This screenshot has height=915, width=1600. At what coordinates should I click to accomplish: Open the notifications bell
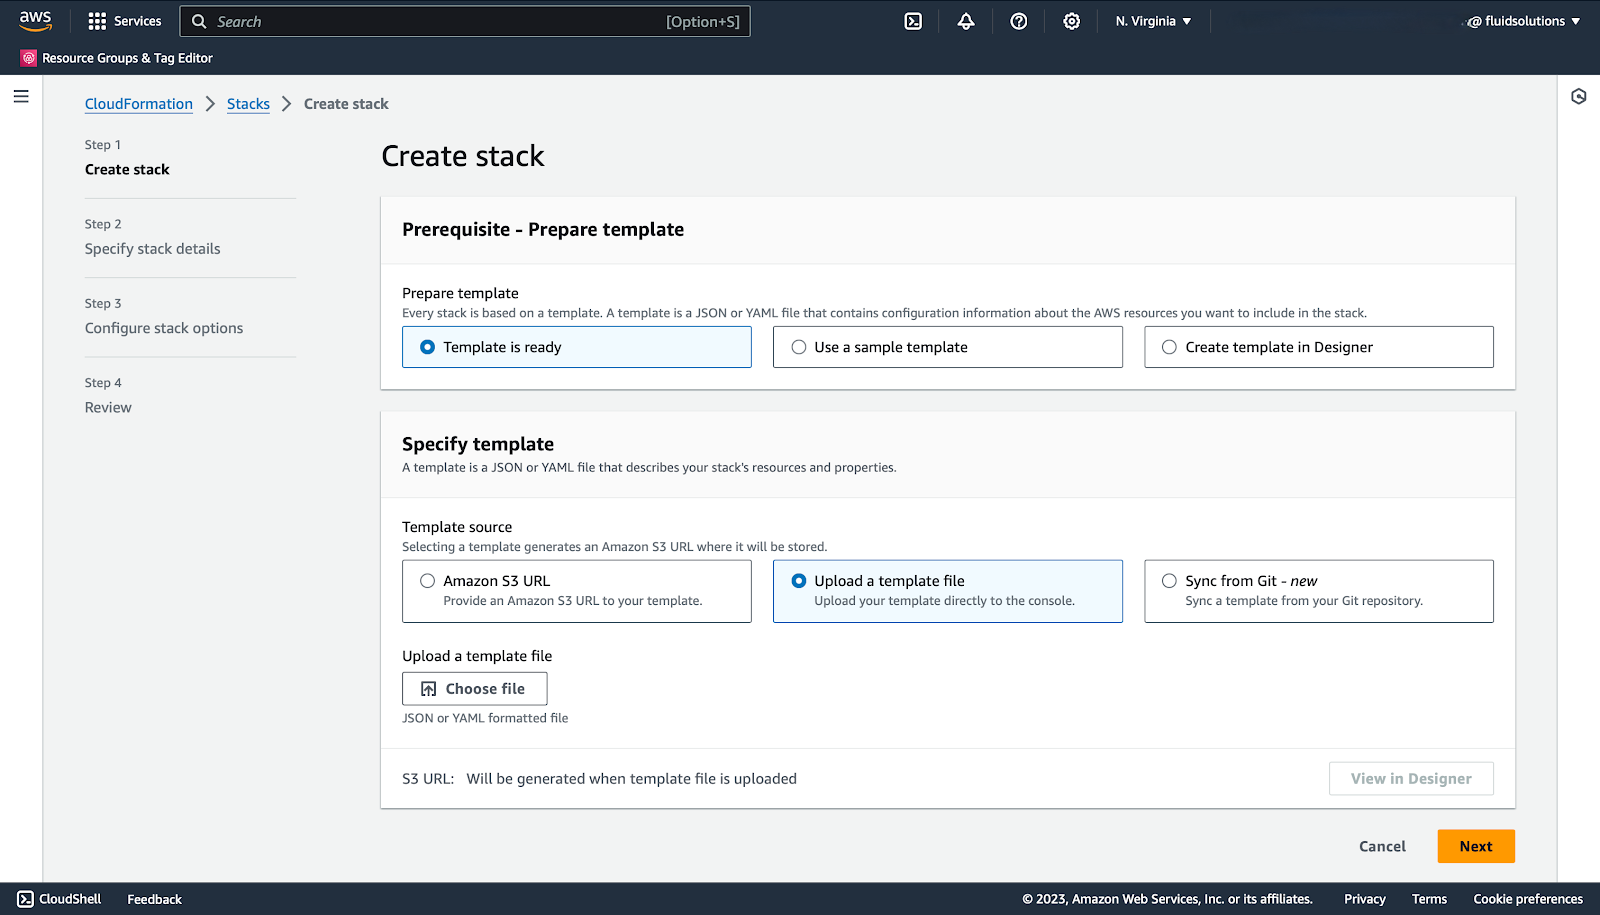(965, 20)
